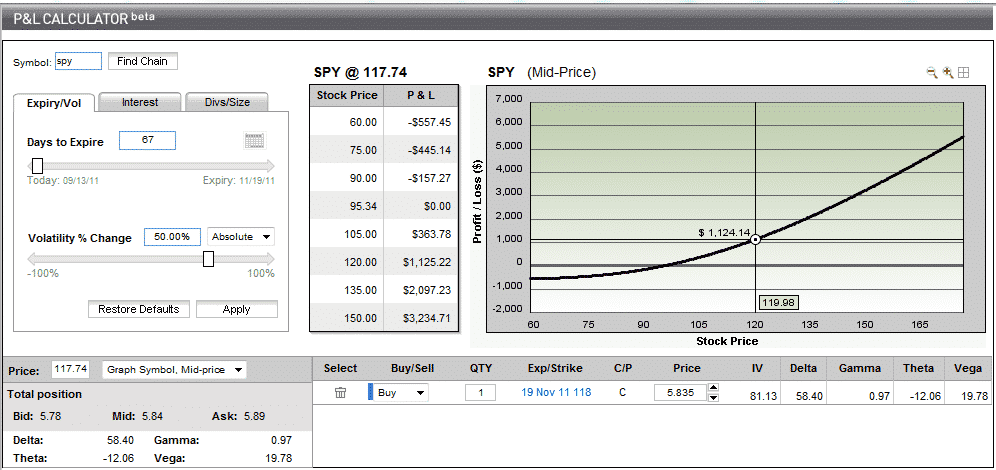Image resolution: width=996 pixels, height=470 pixels.
Task: Click the Theta column header
Action: [917, 368]
